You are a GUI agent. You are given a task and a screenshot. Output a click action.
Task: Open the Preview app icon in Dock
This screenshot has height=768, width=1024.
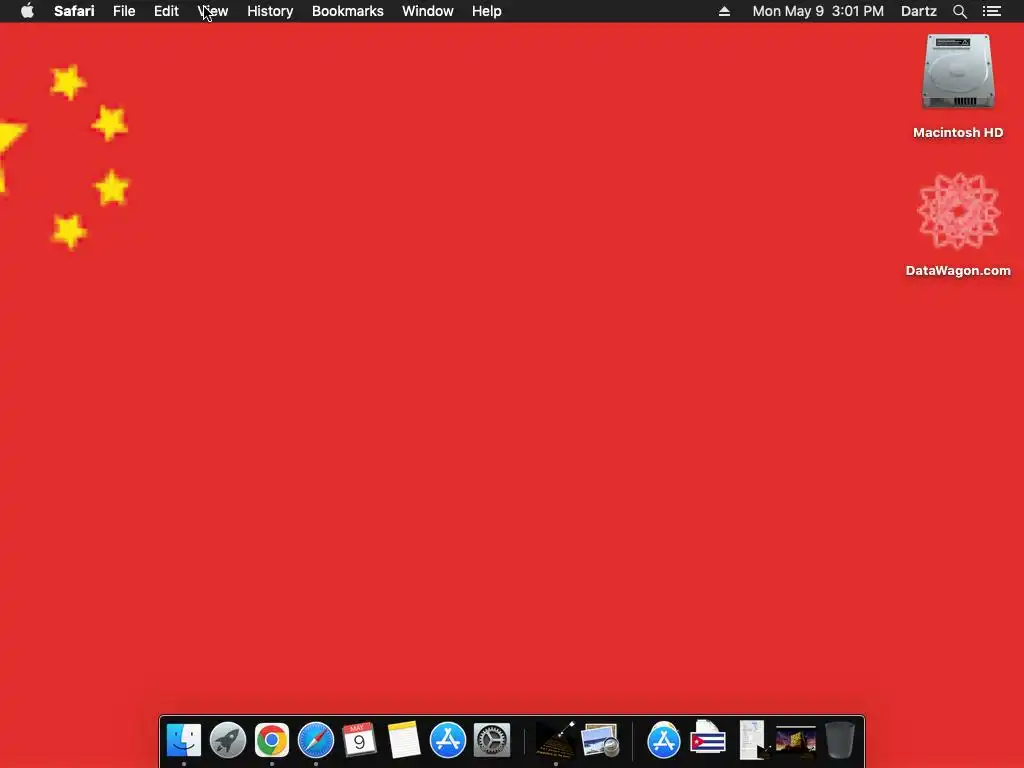click(600, 740)
